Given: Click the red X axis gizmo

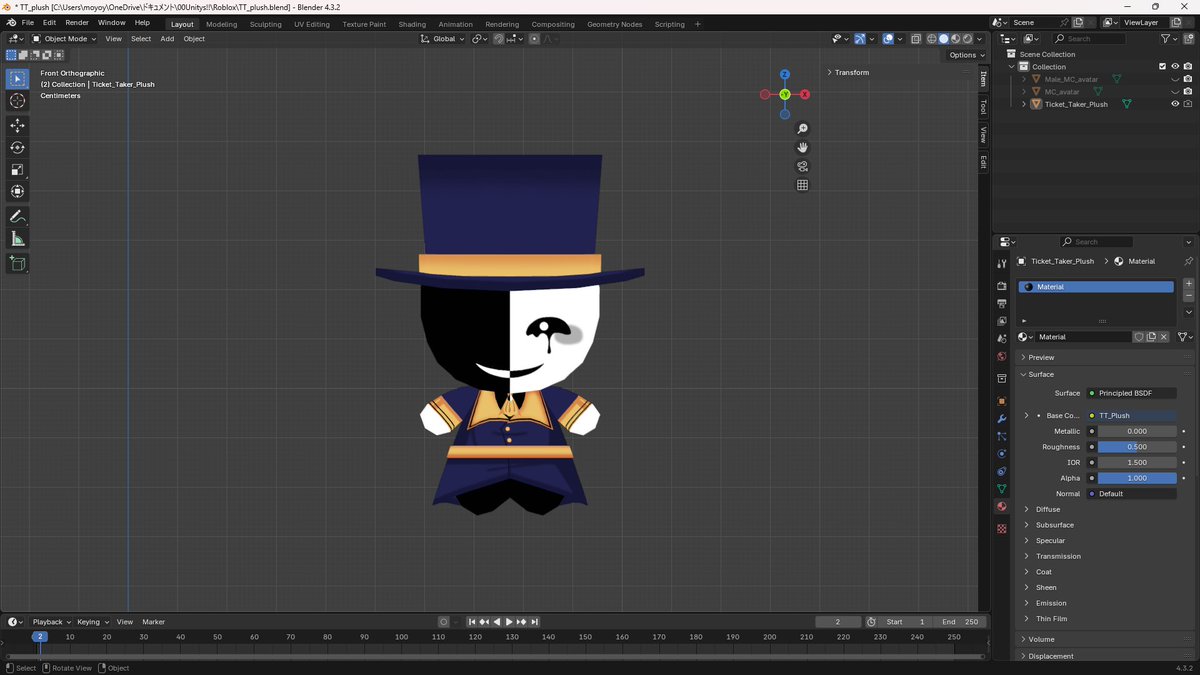Looking at the screenshot, I should click(x=805, y=94).
